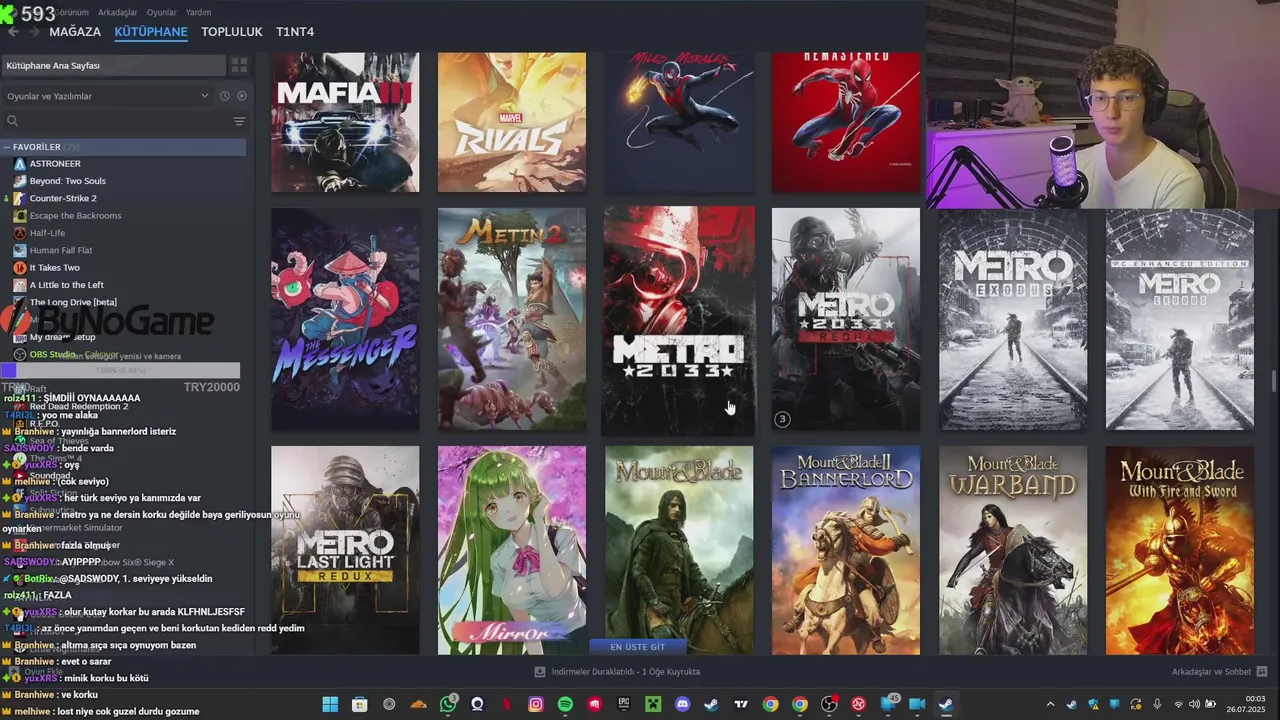Open the Spider-Man Remastered cover

846,122
